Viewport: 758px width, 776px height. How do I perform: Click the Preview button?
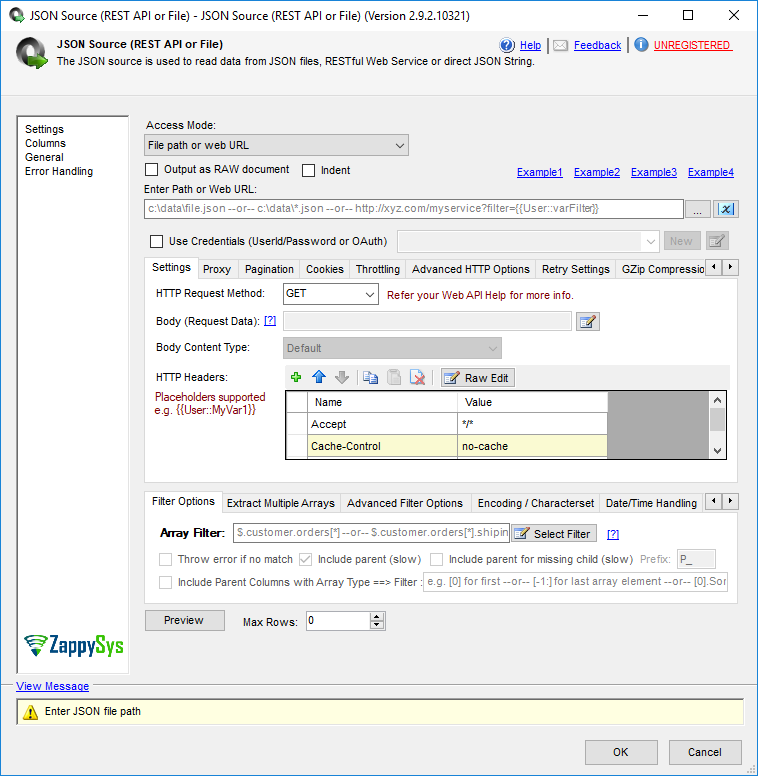click(185, 621)
